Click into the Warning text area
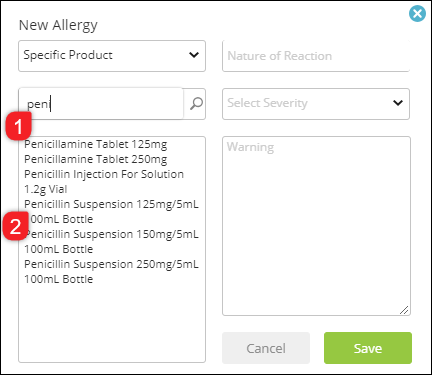The width and height of the screenshot is (432, 375). point(316,226)
